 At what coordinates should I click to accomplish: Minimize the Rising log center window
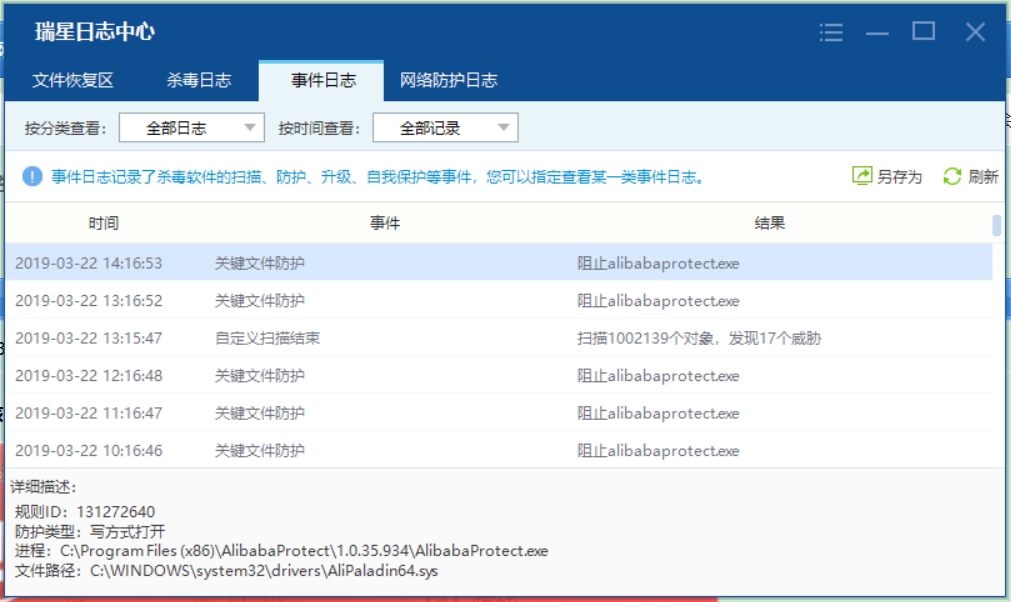click(877, 32)
